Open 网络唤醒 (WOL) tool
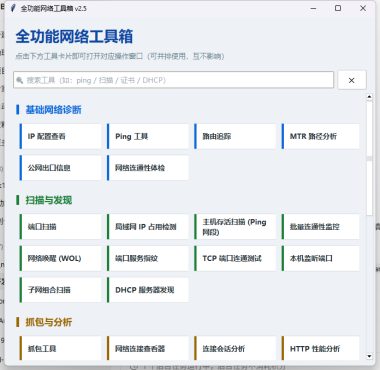 [x=60, y=258]
